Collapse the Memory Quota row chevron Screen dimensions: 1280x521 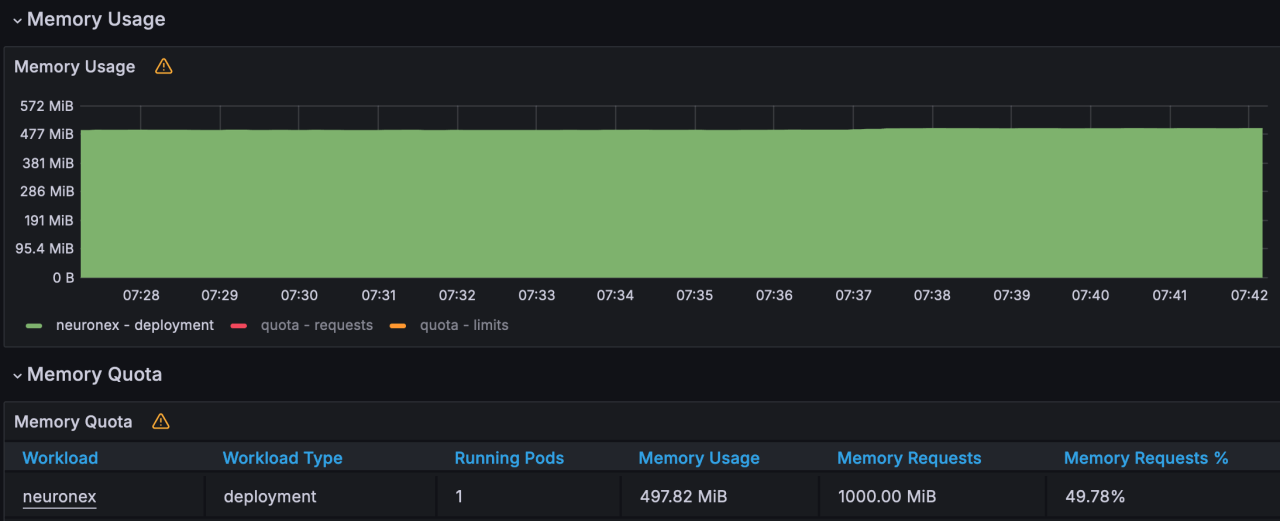[x=17, y=376]
